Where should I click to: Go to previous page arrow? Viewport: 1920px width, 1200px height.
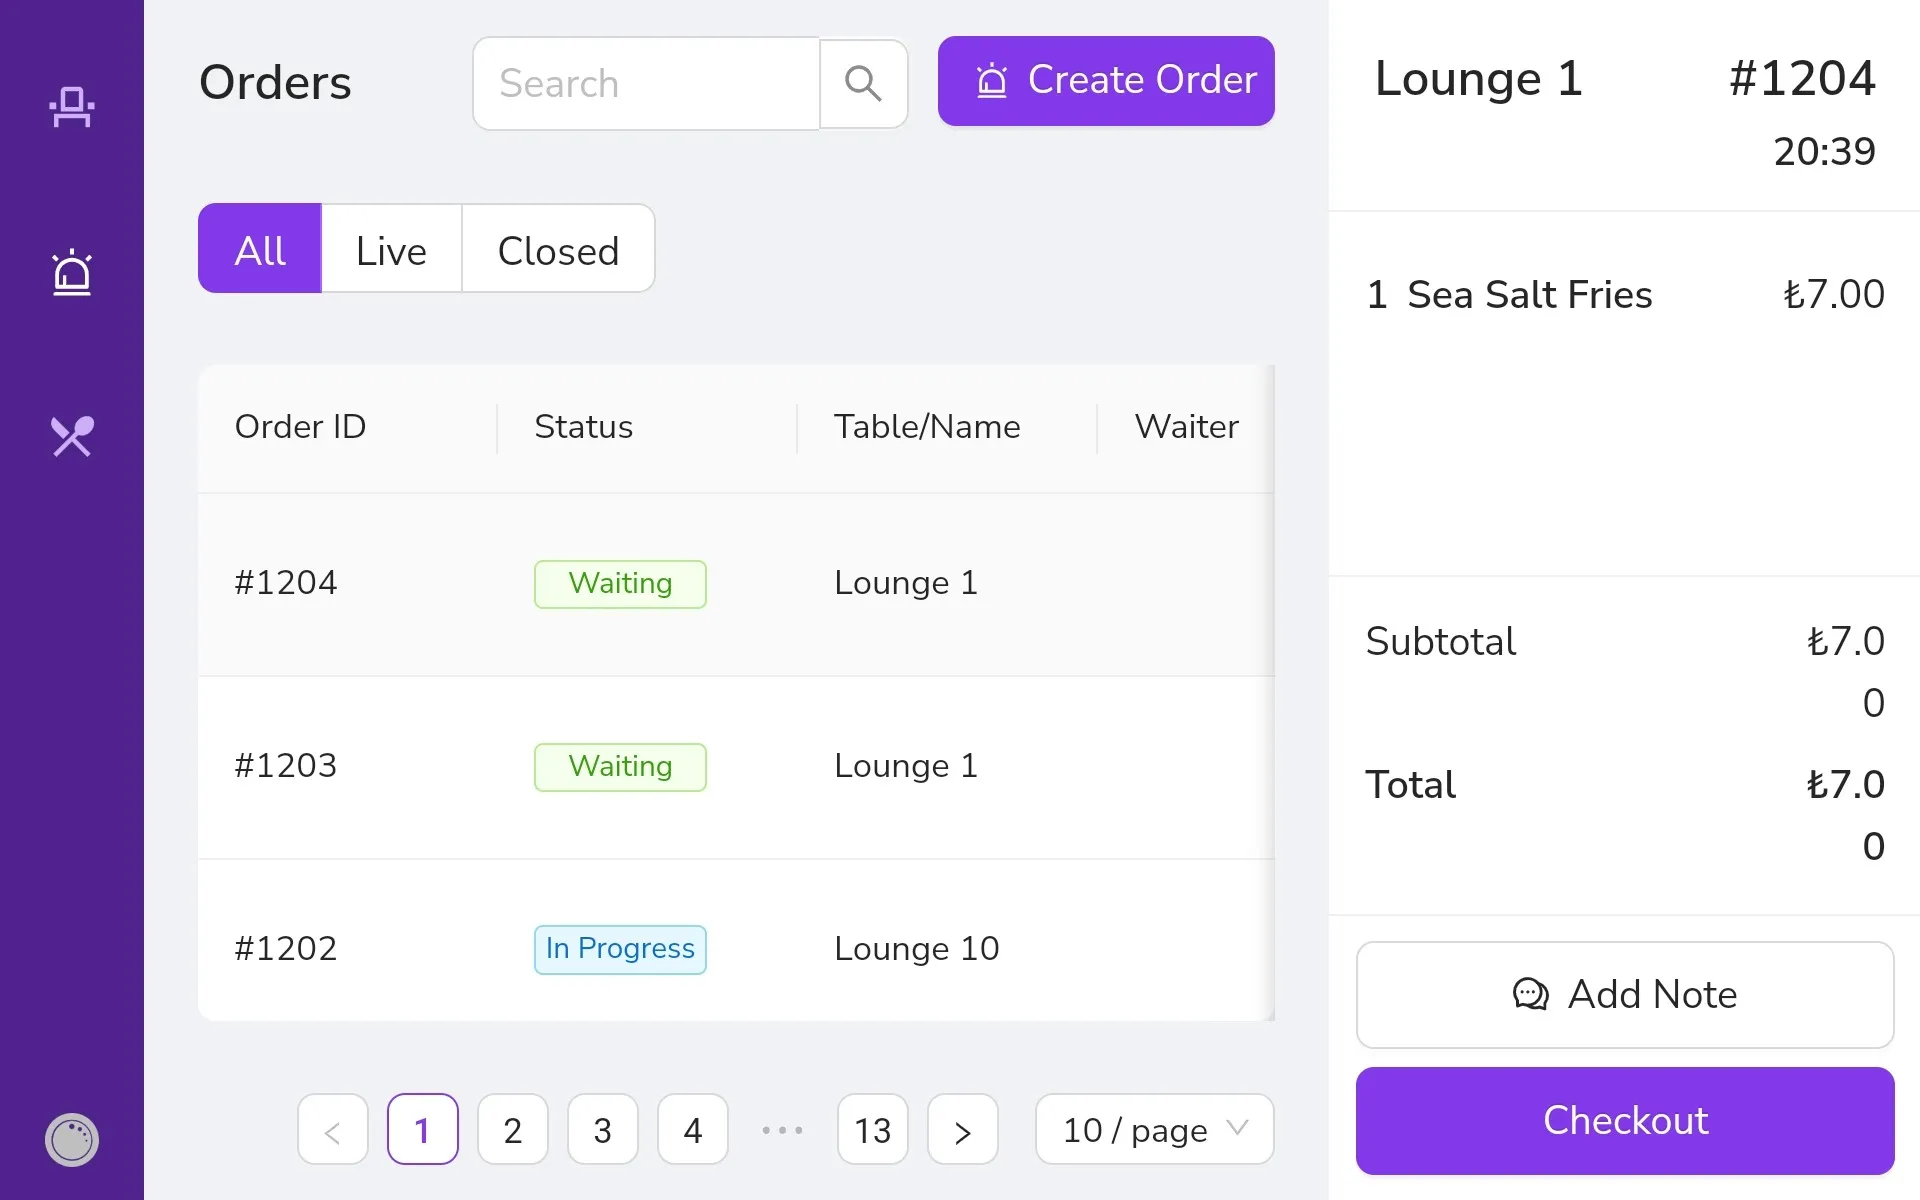pos(333,1129)
